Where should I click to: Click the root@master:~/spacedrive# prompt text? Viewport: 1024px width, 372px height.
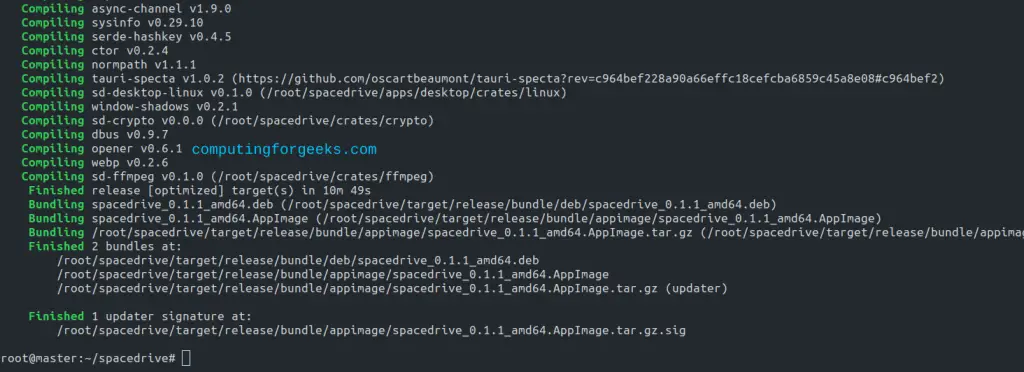click(x=88, y=358)
